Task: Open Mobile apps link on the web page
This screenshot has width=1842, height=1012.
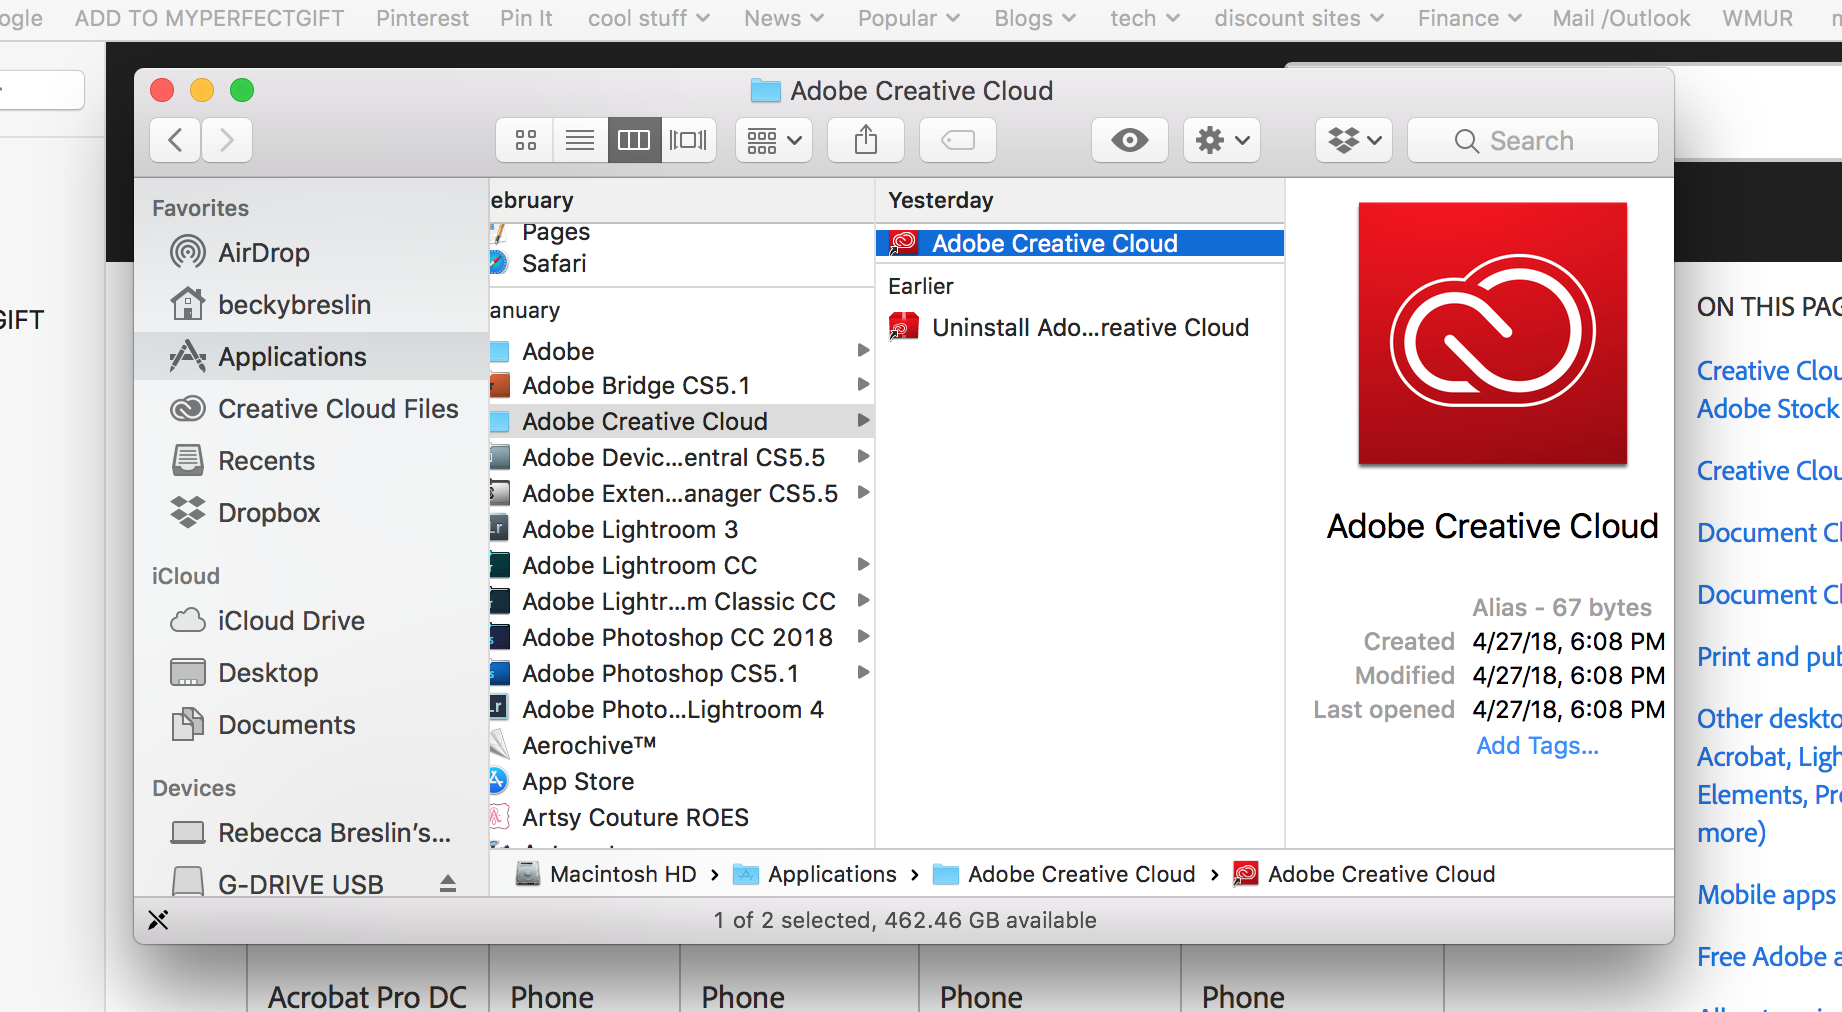Action: (x=1766, y=895)
